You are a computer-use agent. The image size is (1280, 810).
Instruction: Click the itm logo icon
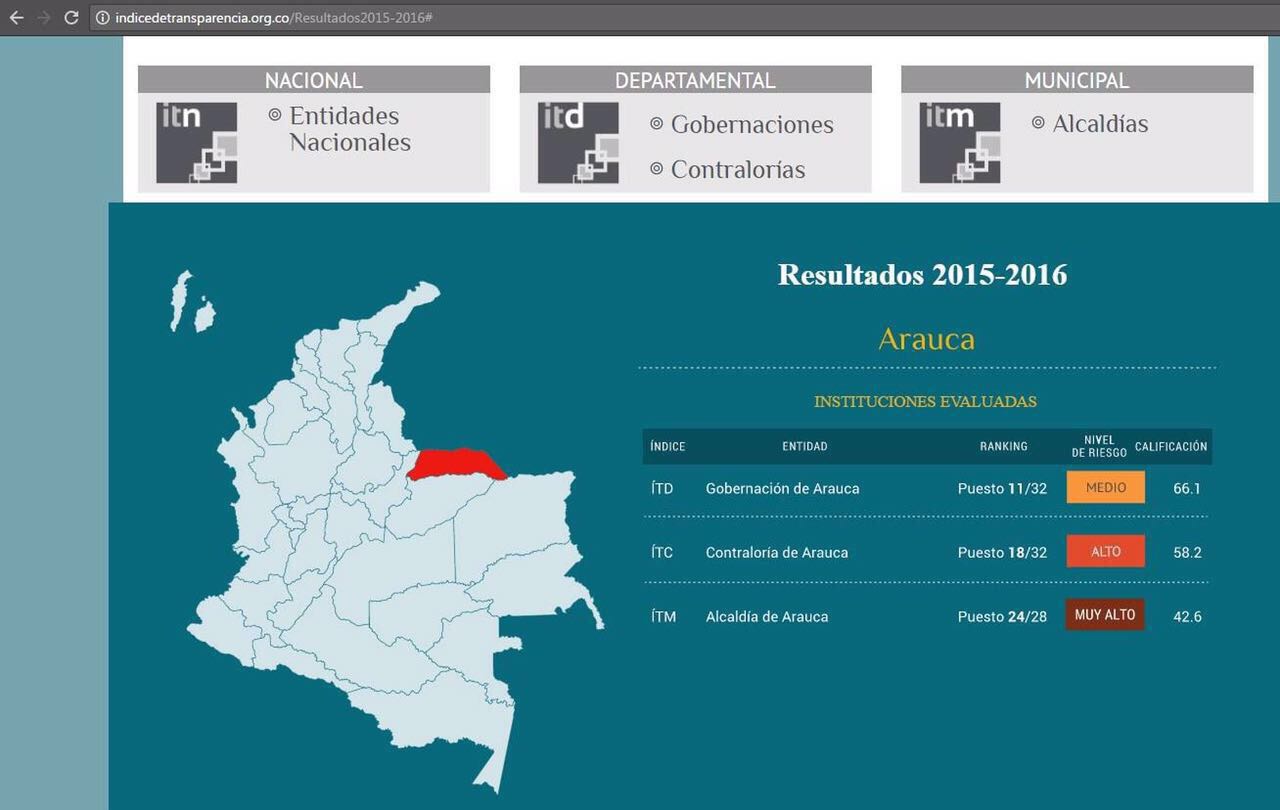coord(960,143)
